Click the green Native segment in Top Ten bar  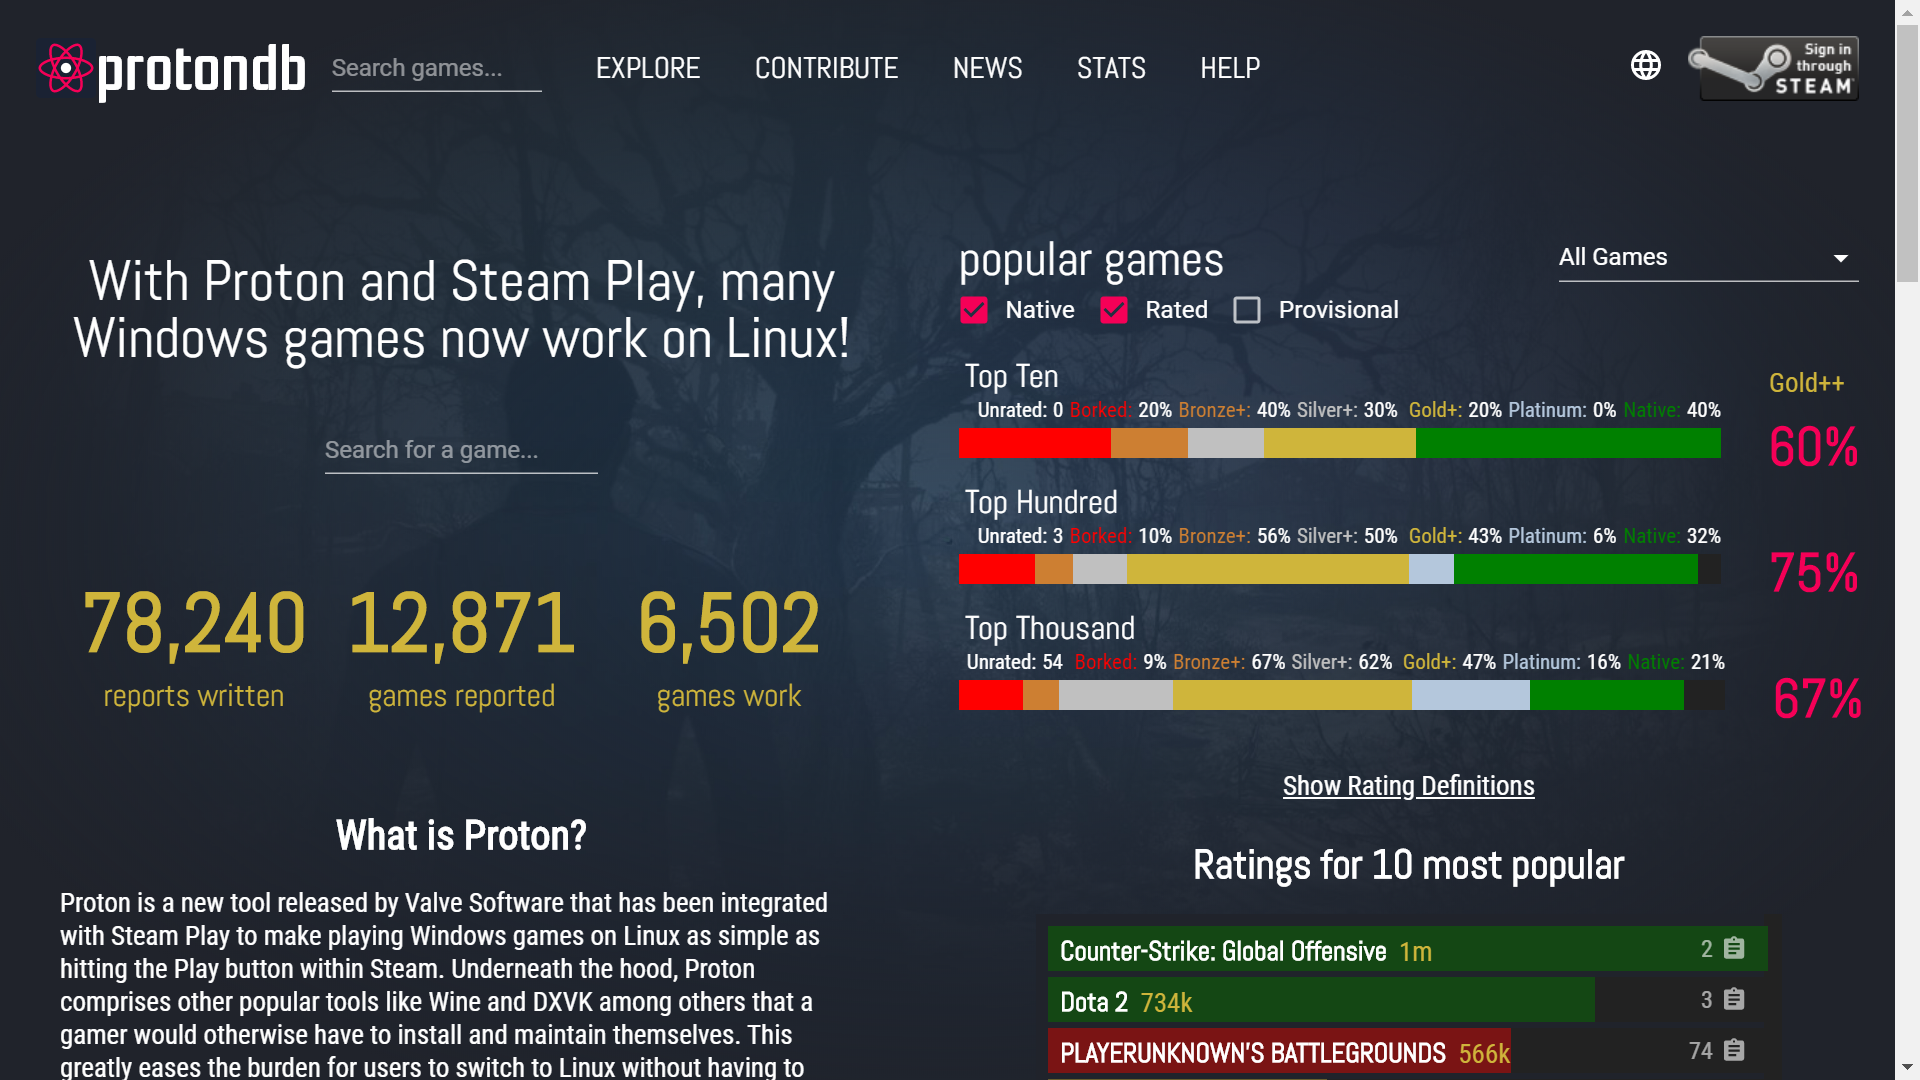click(1568, 443)
